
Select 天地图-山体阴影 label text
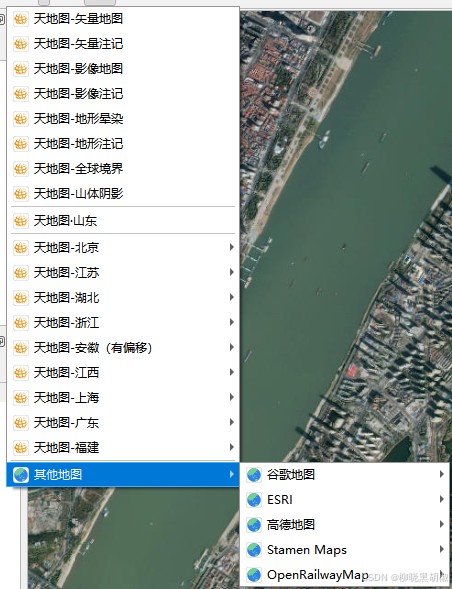point(78,194)
